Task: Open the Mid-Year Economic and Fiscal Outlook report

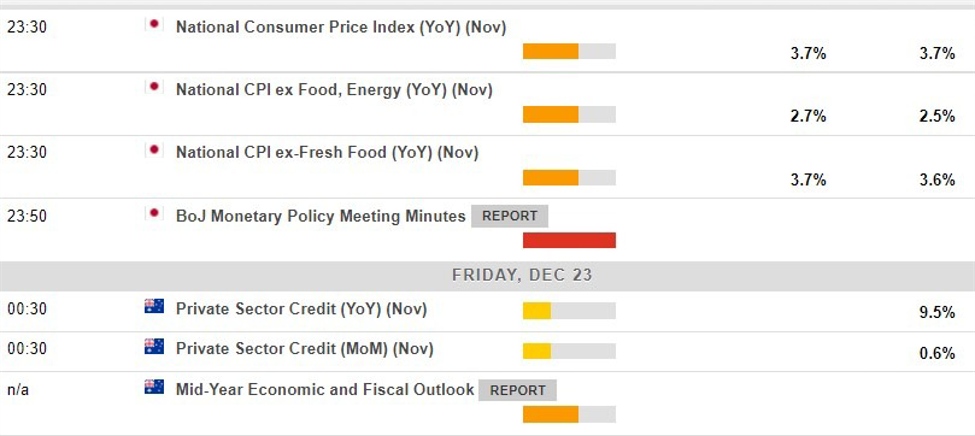Action: coord(518,390)
